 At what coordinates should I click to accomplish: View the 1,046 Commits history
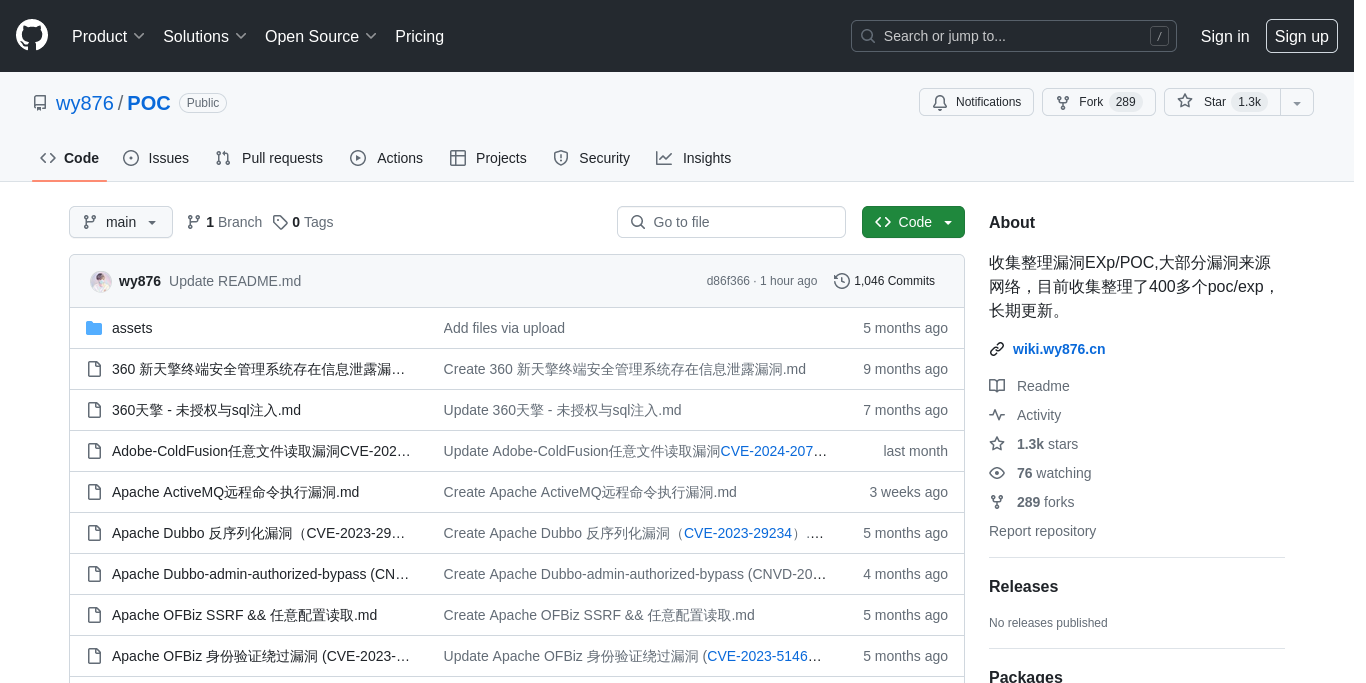point(884,281)
